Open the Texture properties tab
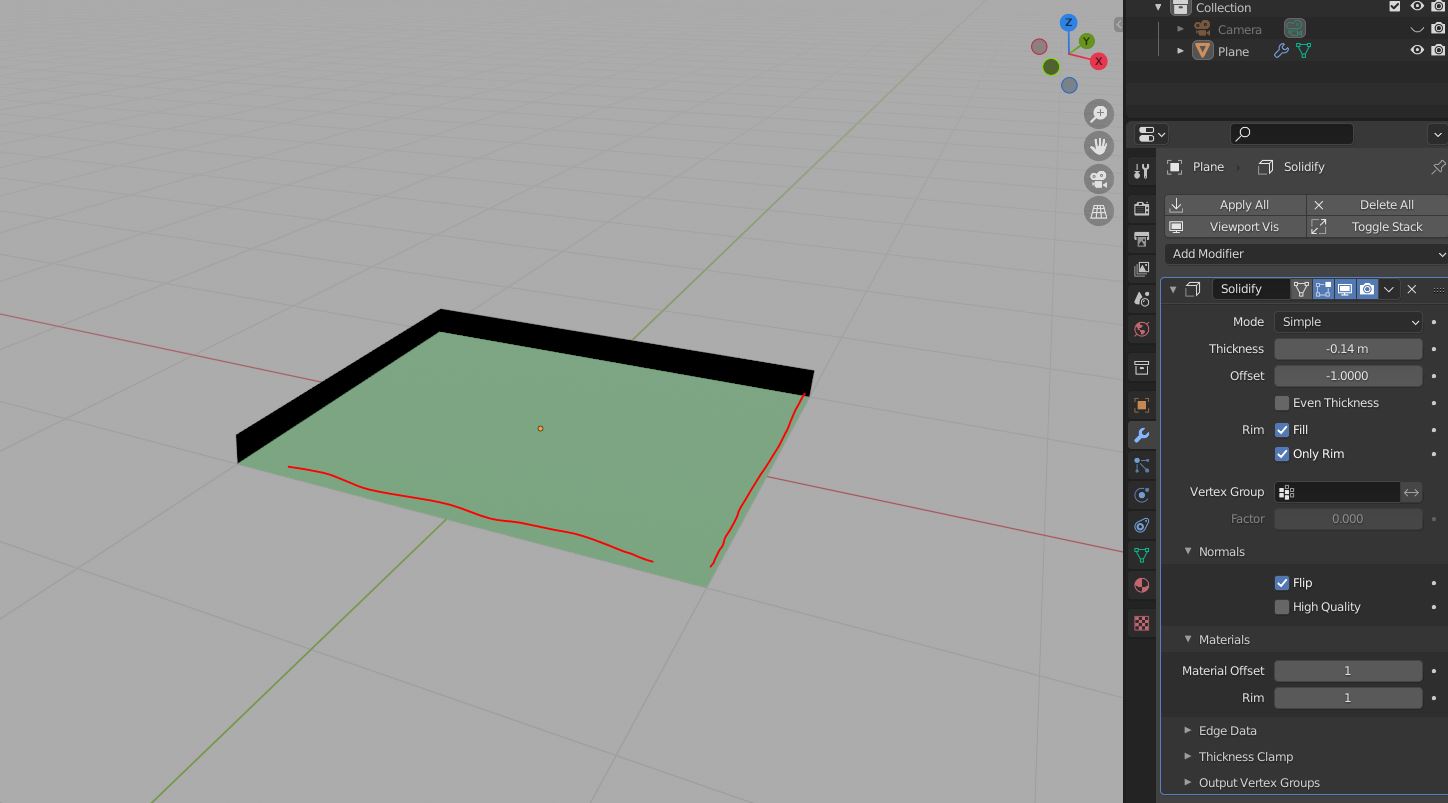This screenshot has width=1448, height=803. [1141, 623]
